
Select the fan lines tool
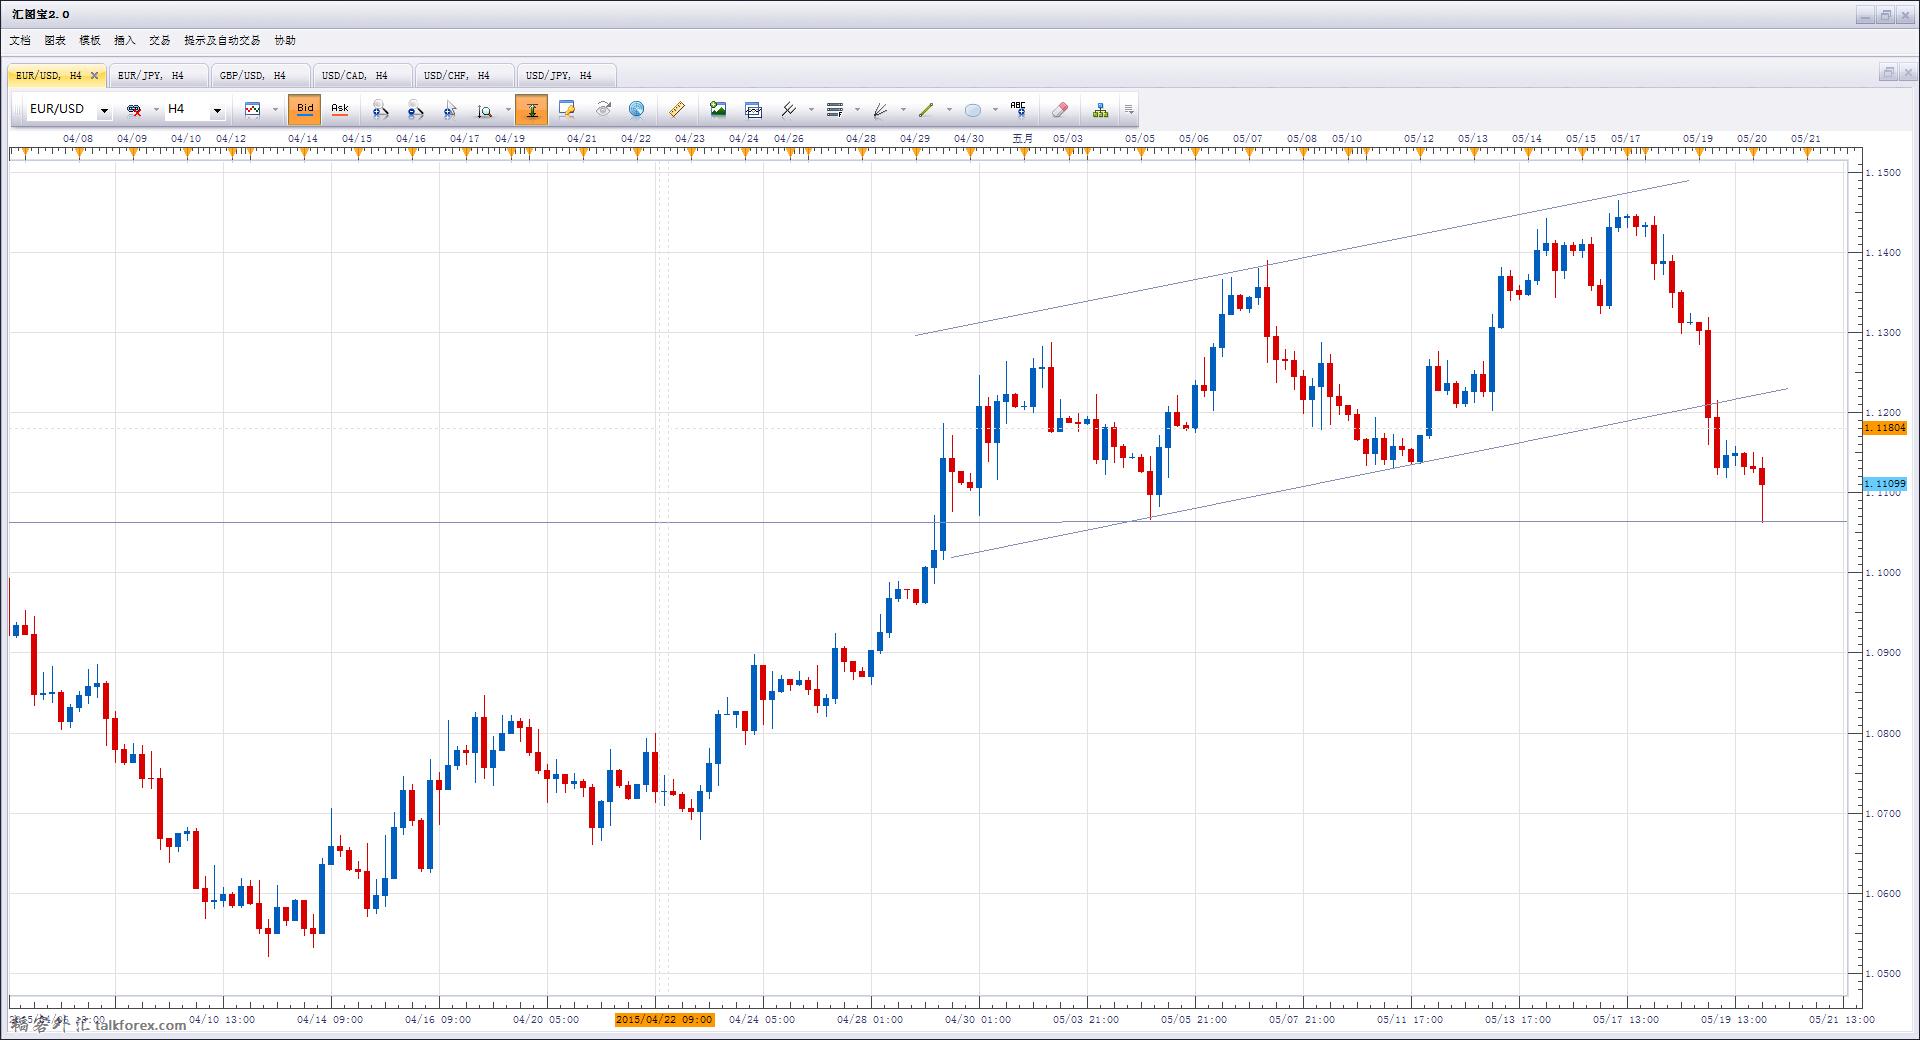(x=881, y=110)
